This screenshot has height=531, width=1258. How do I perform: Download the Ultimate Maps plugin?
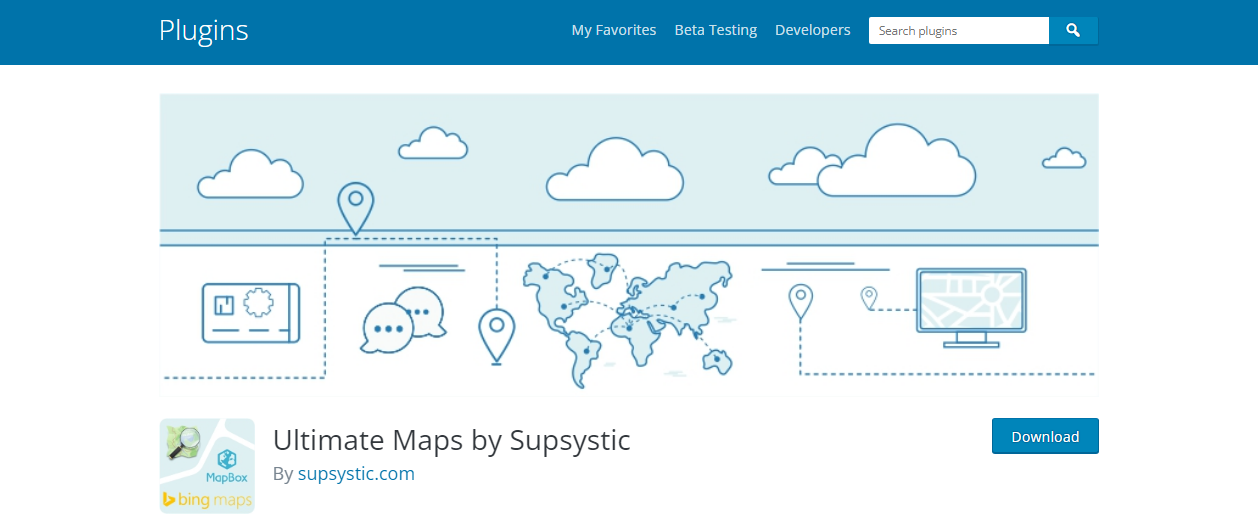click(1045, 436)
